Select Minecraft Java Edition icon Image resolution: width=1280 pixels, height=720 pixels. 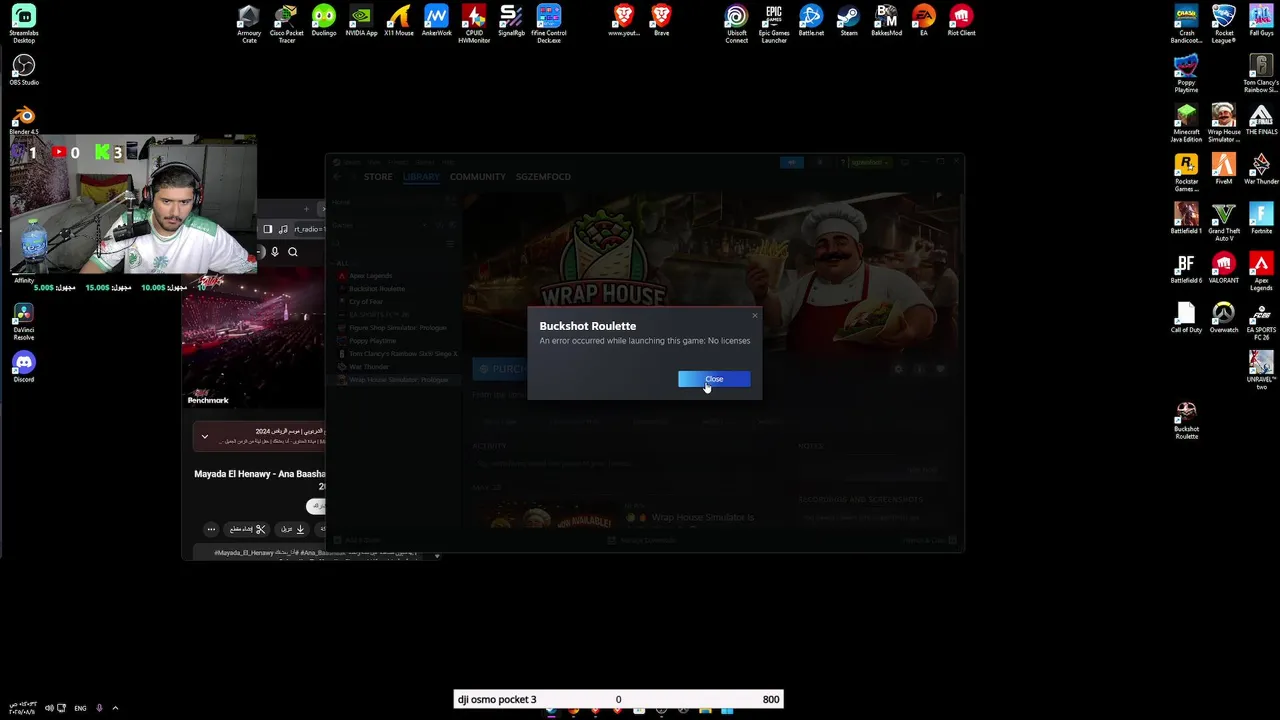1186,123
